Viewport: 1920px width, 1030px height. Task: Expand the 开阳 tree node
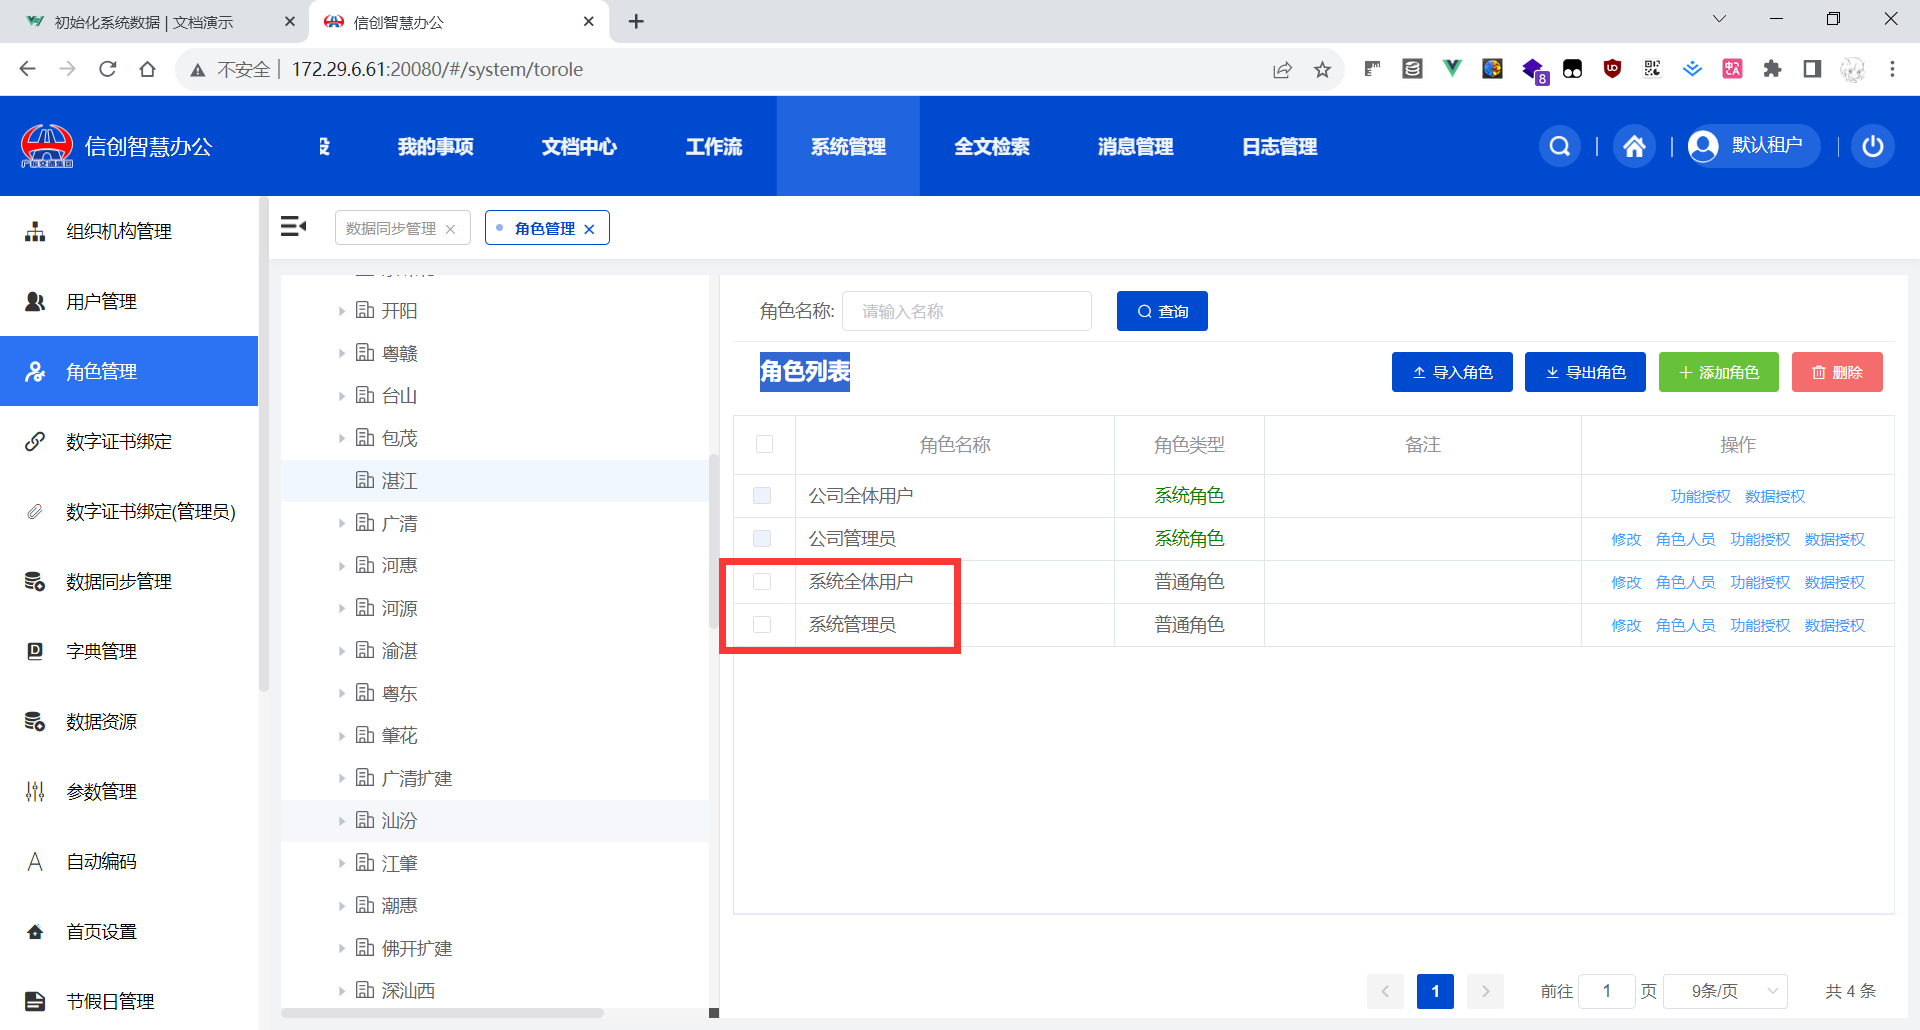[x=341, y=311]
